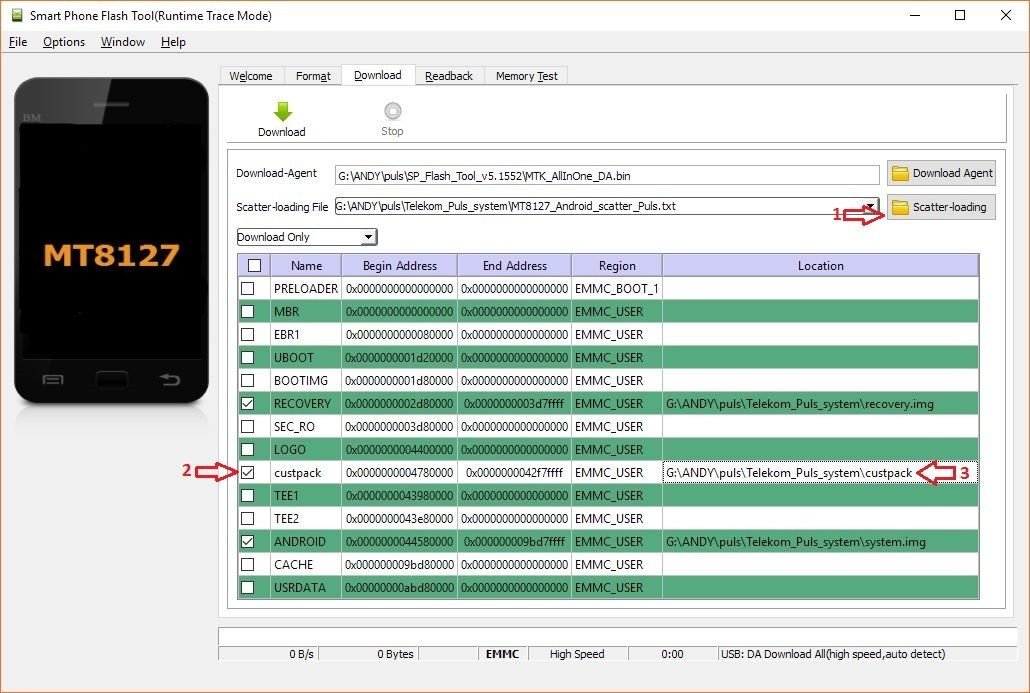
Task: Check the TEE2 checkbox
Action: 248,518
